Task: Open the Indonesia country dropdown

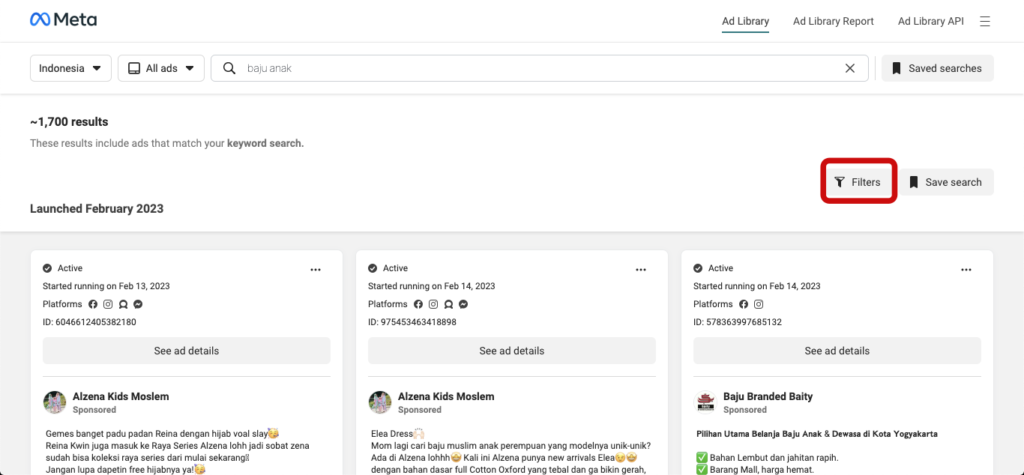Action: click(71, 68)
